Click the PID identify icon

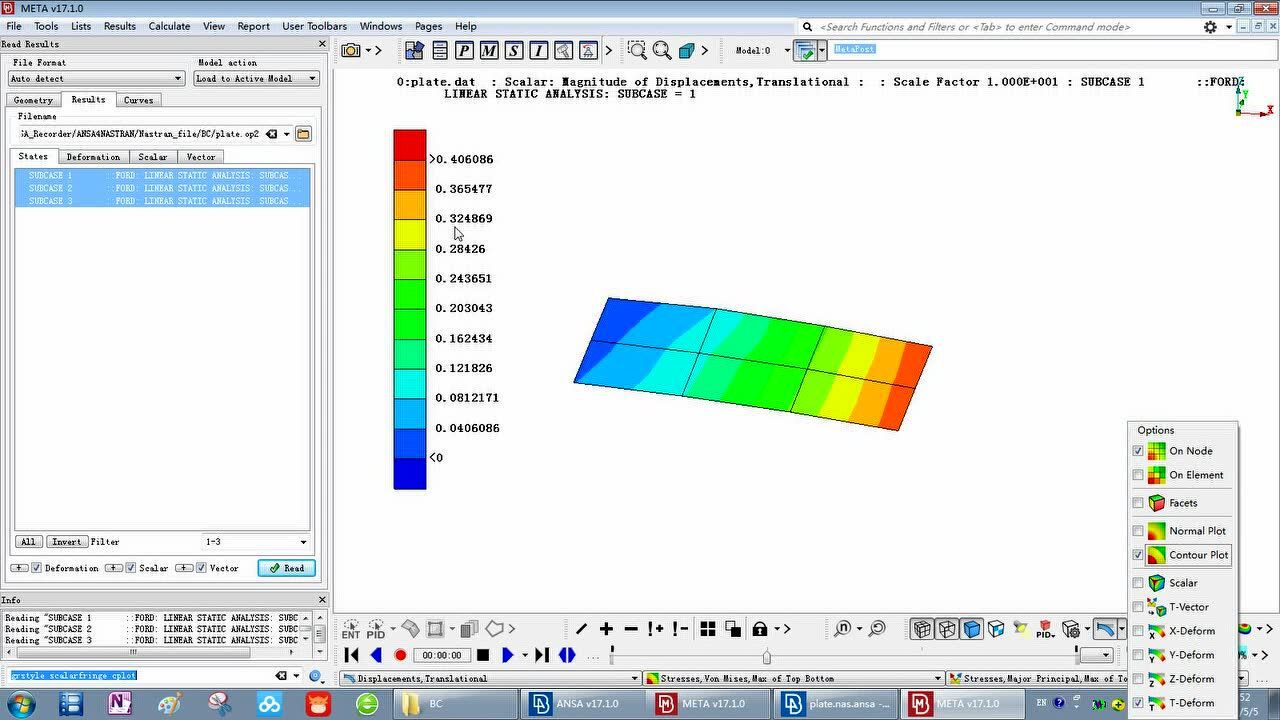tap(376, 629)
